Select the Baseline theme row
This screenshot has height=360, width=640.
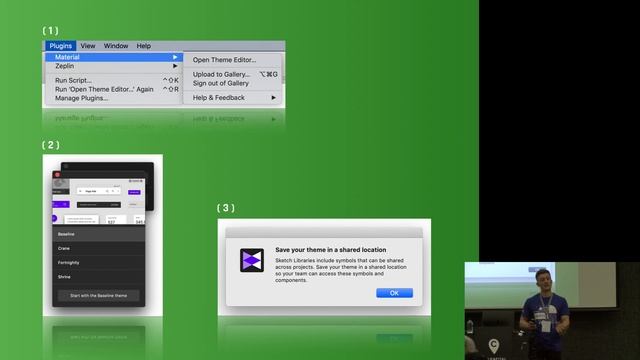click(98, 234)
